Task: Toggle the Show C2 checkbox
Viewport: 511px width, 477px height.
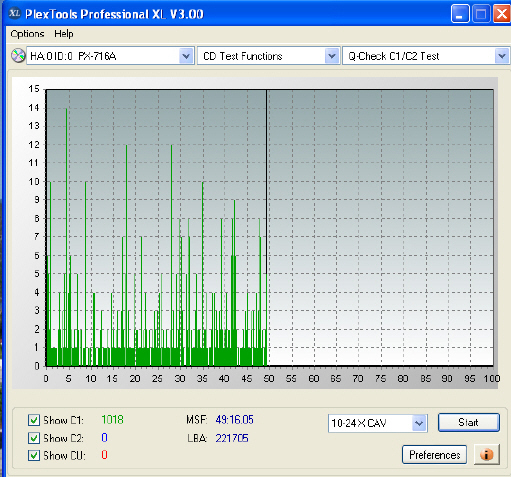Action: (x=34, y=438)
